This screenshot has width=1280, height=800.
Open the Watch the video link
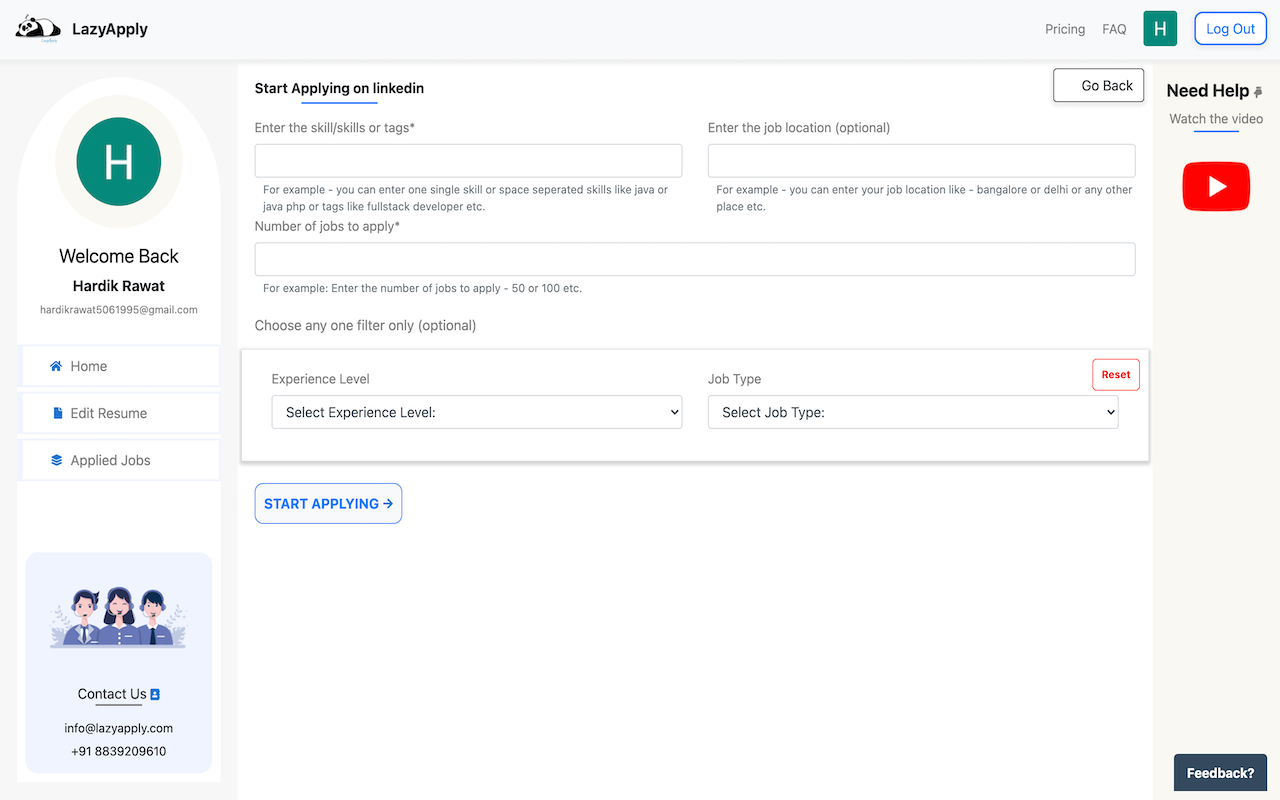click(1215, 119)
